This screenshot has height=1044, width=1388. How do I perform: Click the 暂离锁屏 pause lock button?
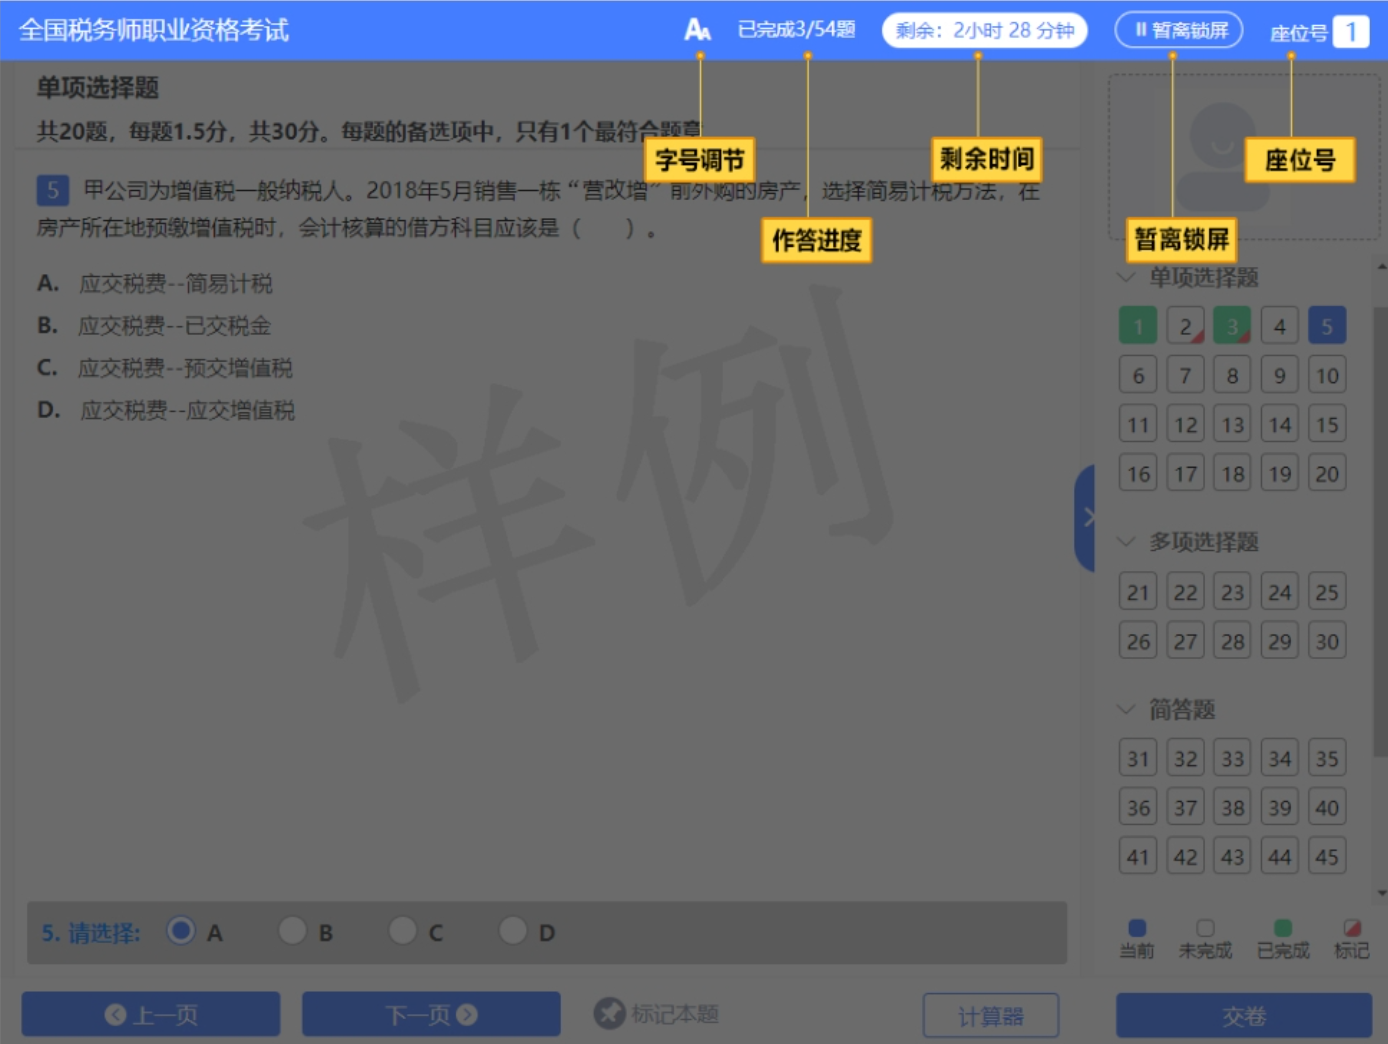tap(1179, 30)
